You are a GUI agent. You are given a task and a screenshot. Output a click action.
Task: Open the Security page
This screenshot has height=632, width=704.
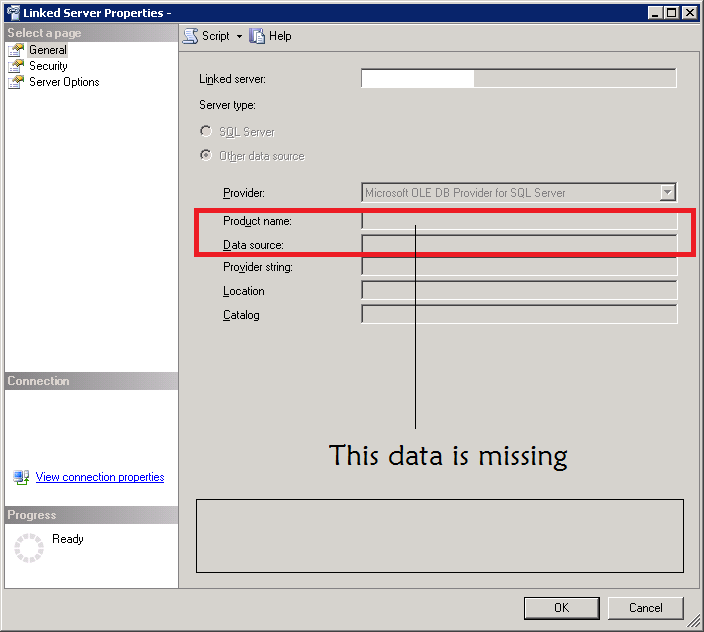(x=48, y=66)
